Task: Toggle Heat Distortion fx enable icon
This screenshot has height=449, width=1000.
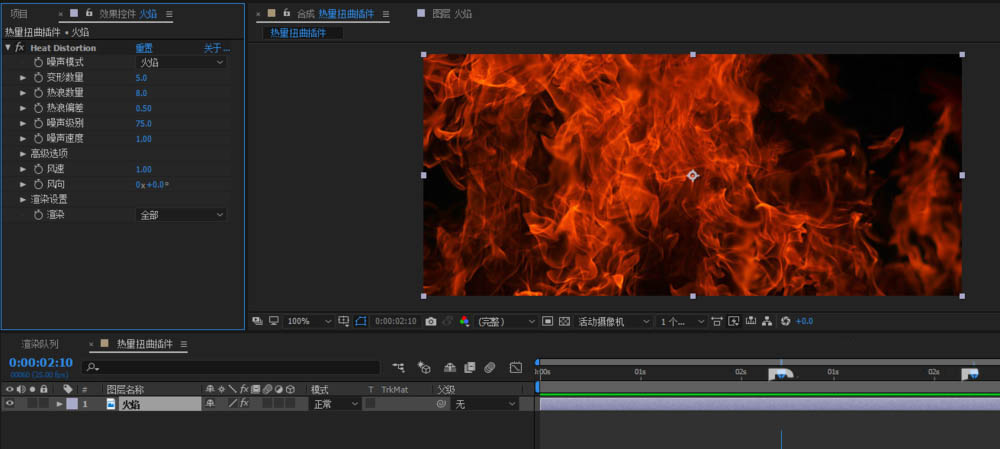Action: (20, 47)
